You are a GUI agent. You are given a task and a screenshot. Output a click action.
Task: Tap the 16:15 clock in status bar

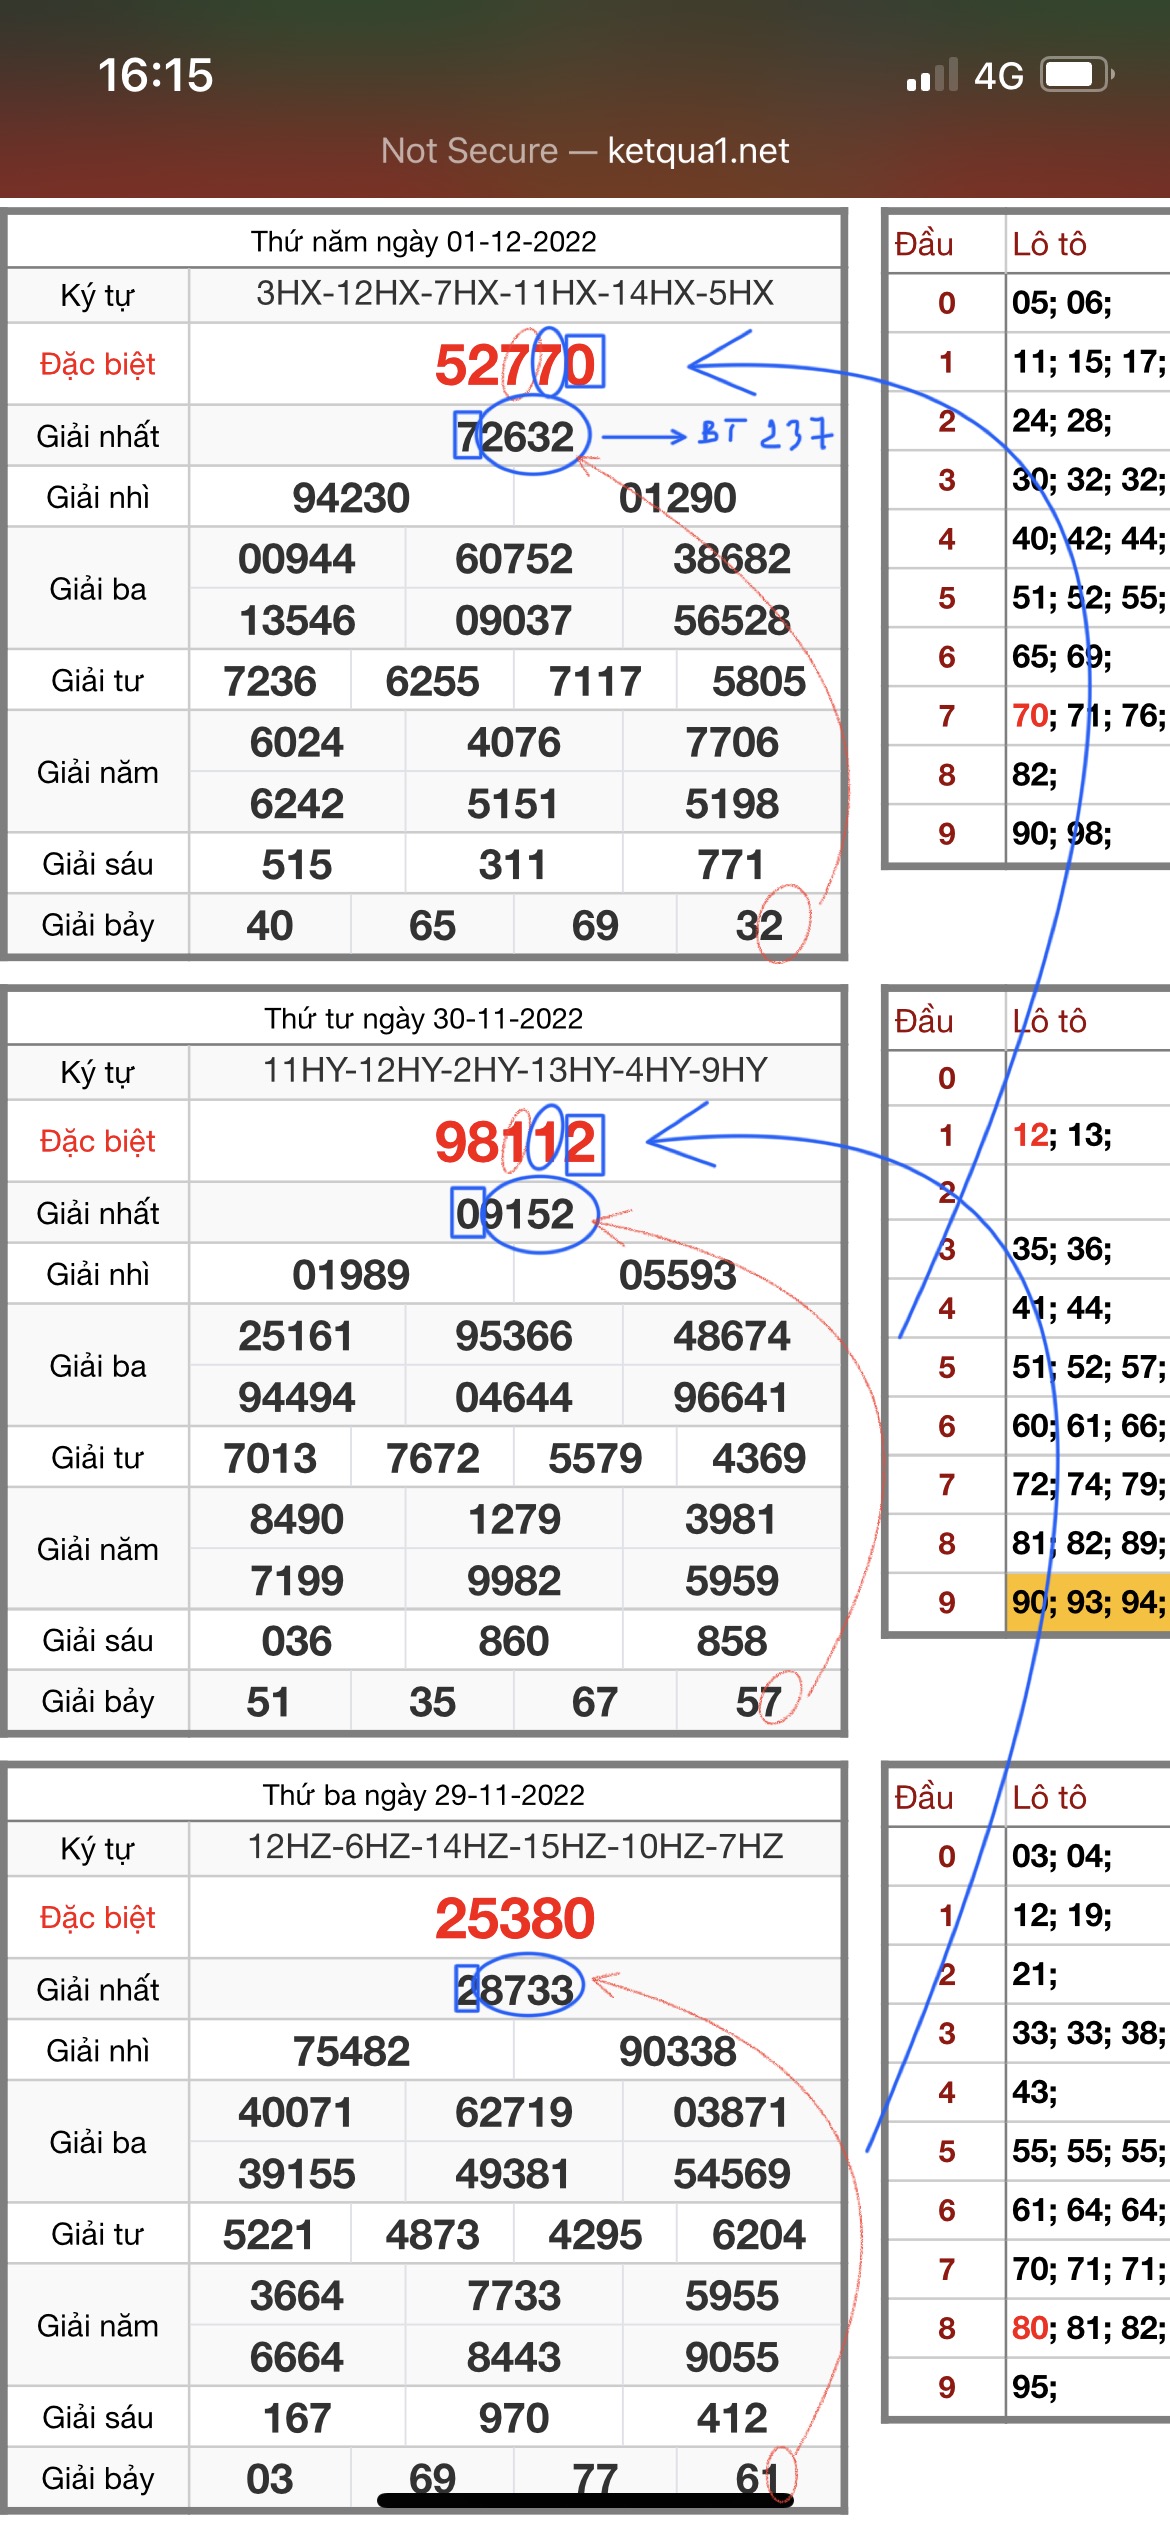click(x=156, y=75)
